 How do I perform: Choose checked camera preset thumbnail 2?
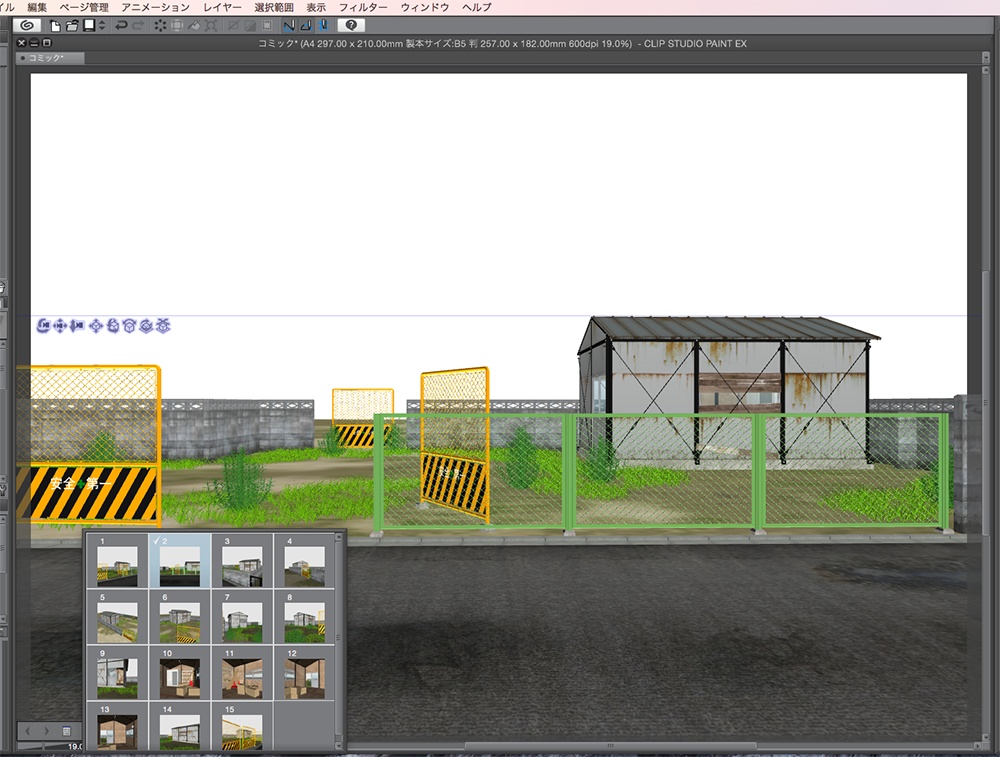coord(180,561)
